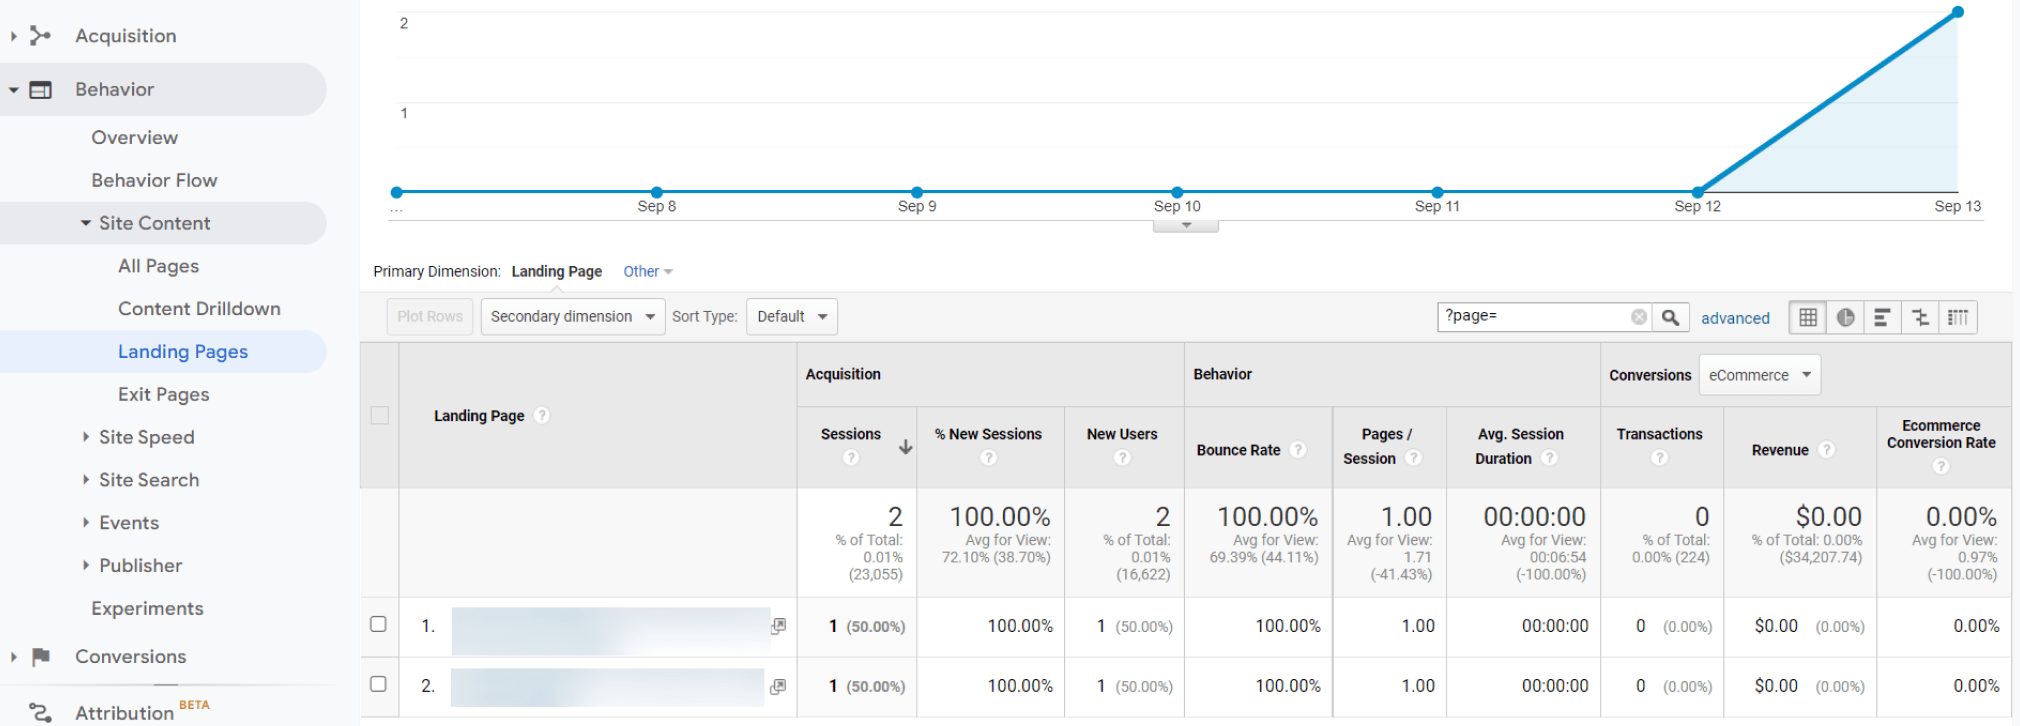Click the Sep 10 data point on chart
2020x726 pixels.
click(x=1177, y=192)
